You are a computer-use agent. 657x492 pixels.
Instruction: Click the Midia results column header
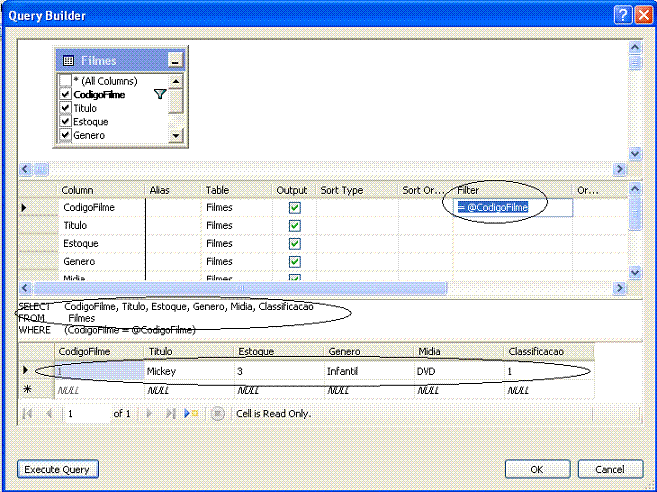tap(459, 352)
